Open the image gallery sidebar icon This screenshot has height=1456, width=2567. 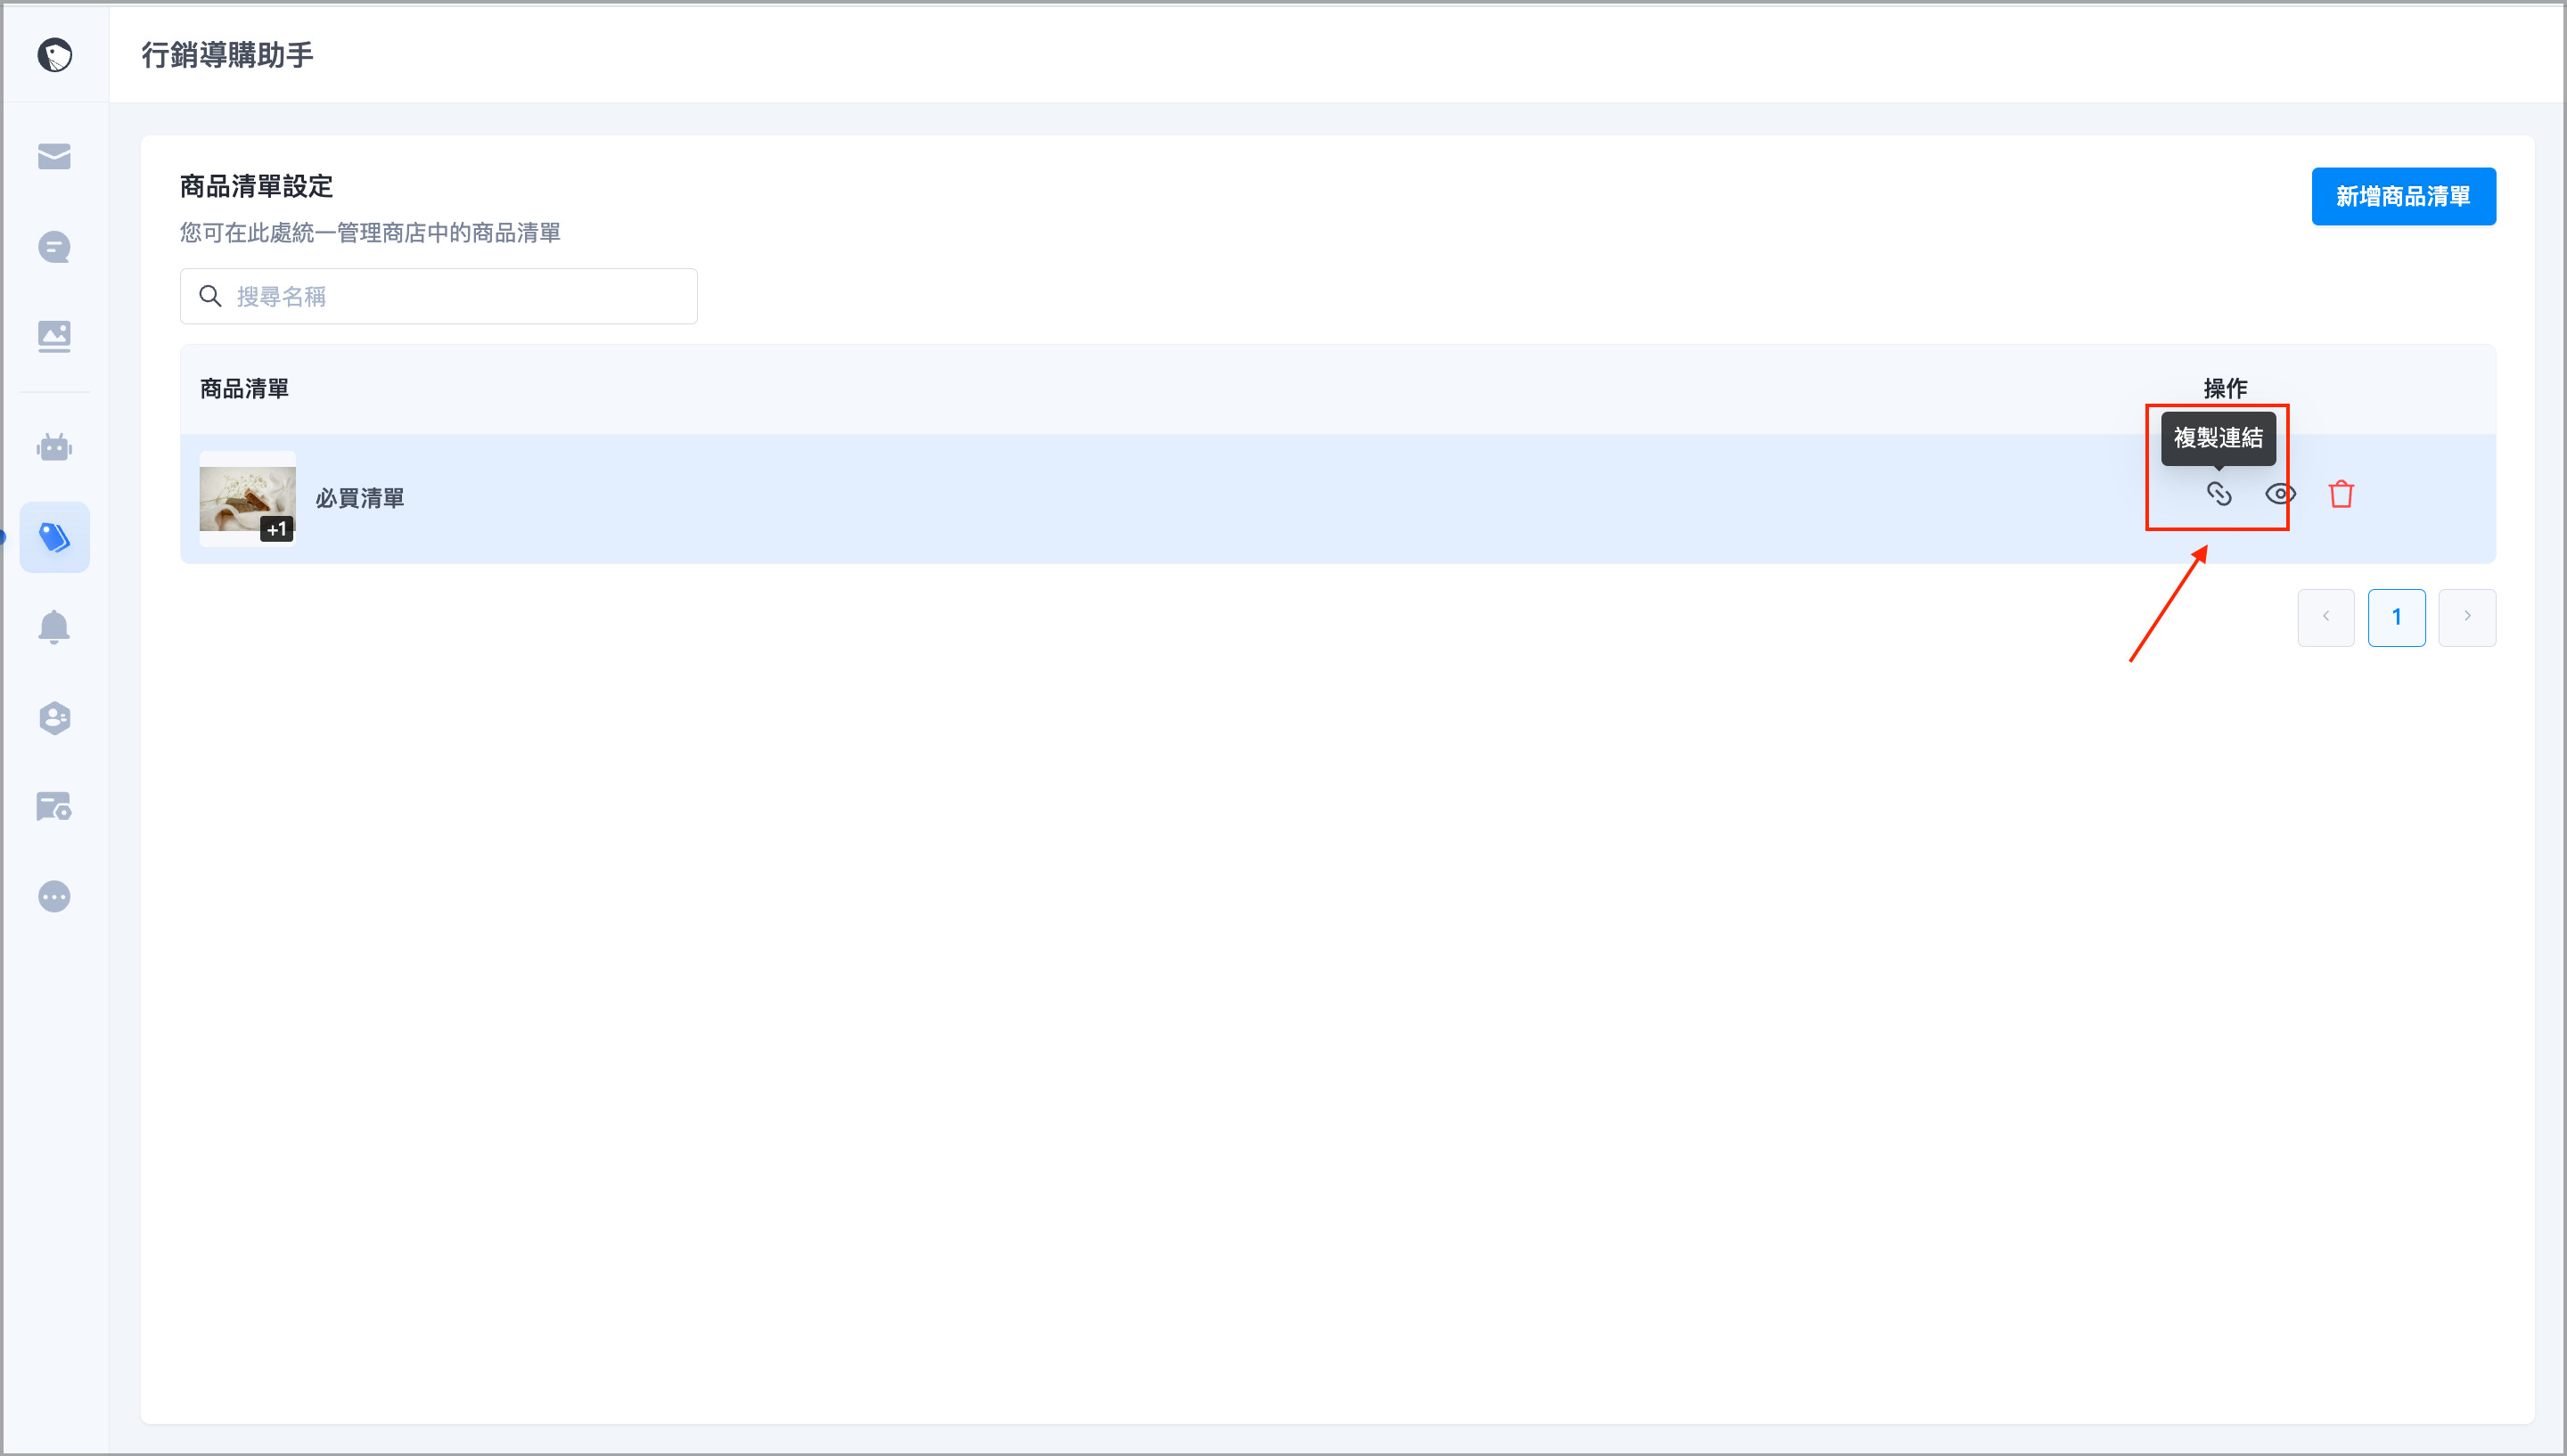54,337
